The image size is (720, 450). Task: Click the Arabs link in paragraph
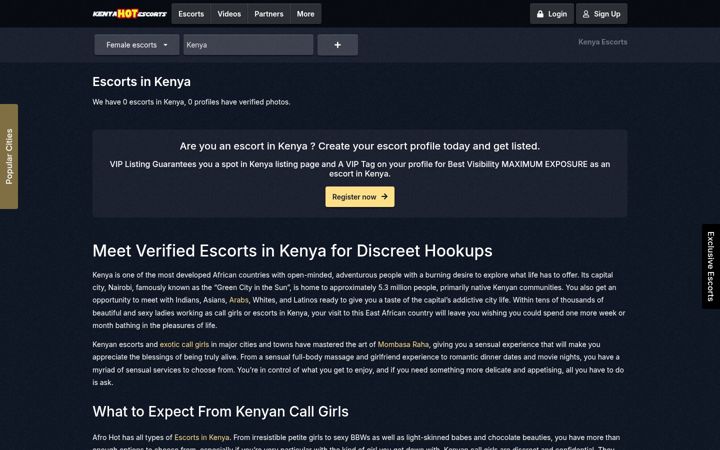click(x=239, y=300)
